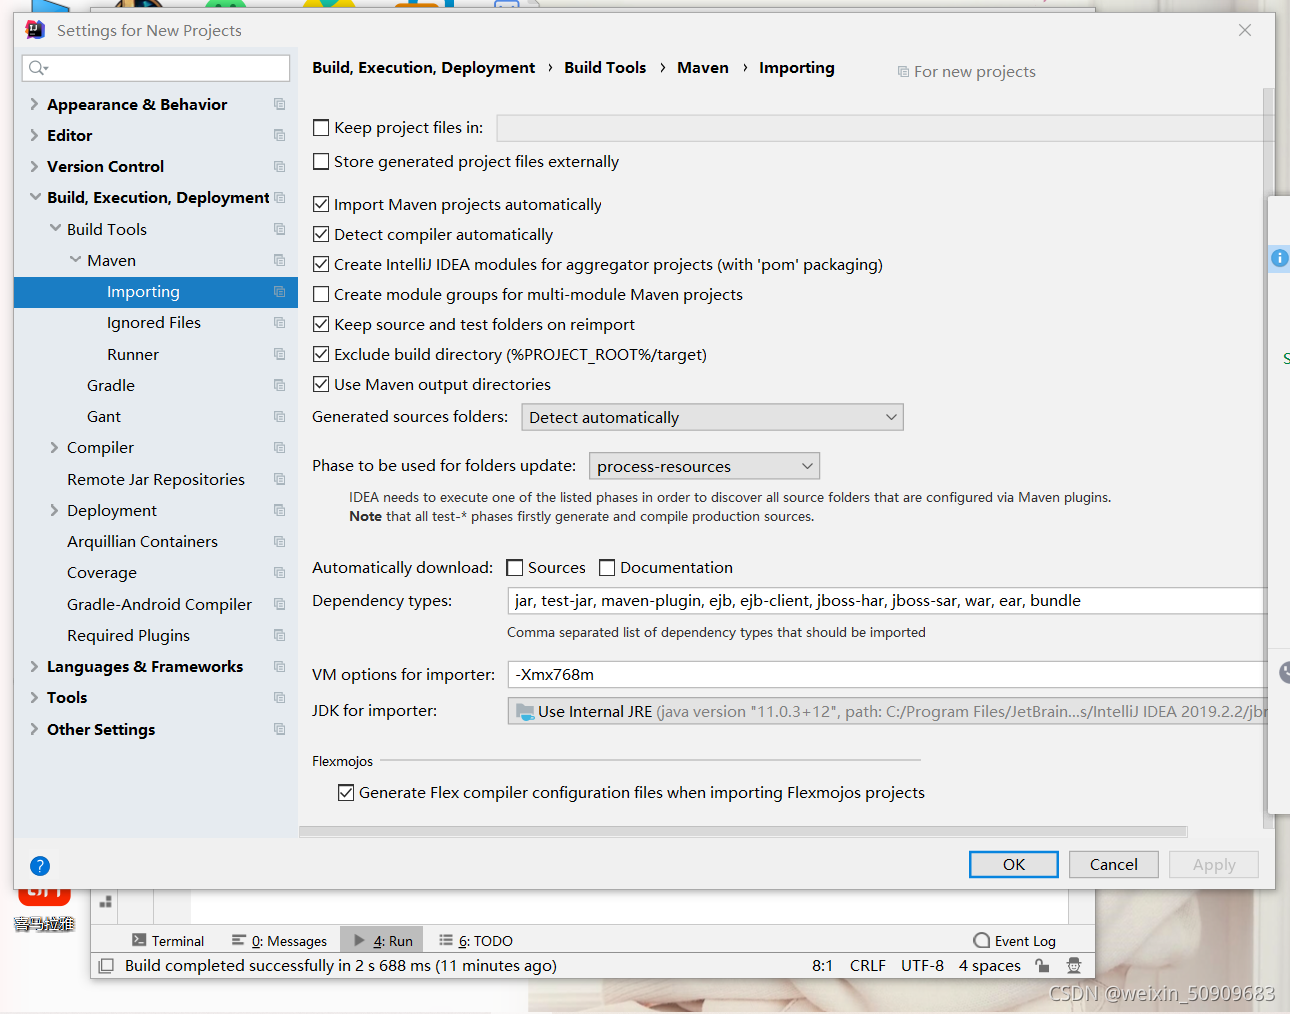This screenshot has height=1014, width=1290.
Task: Toggle Exclude build directory checkbox
Action: [x=321, y=354]
